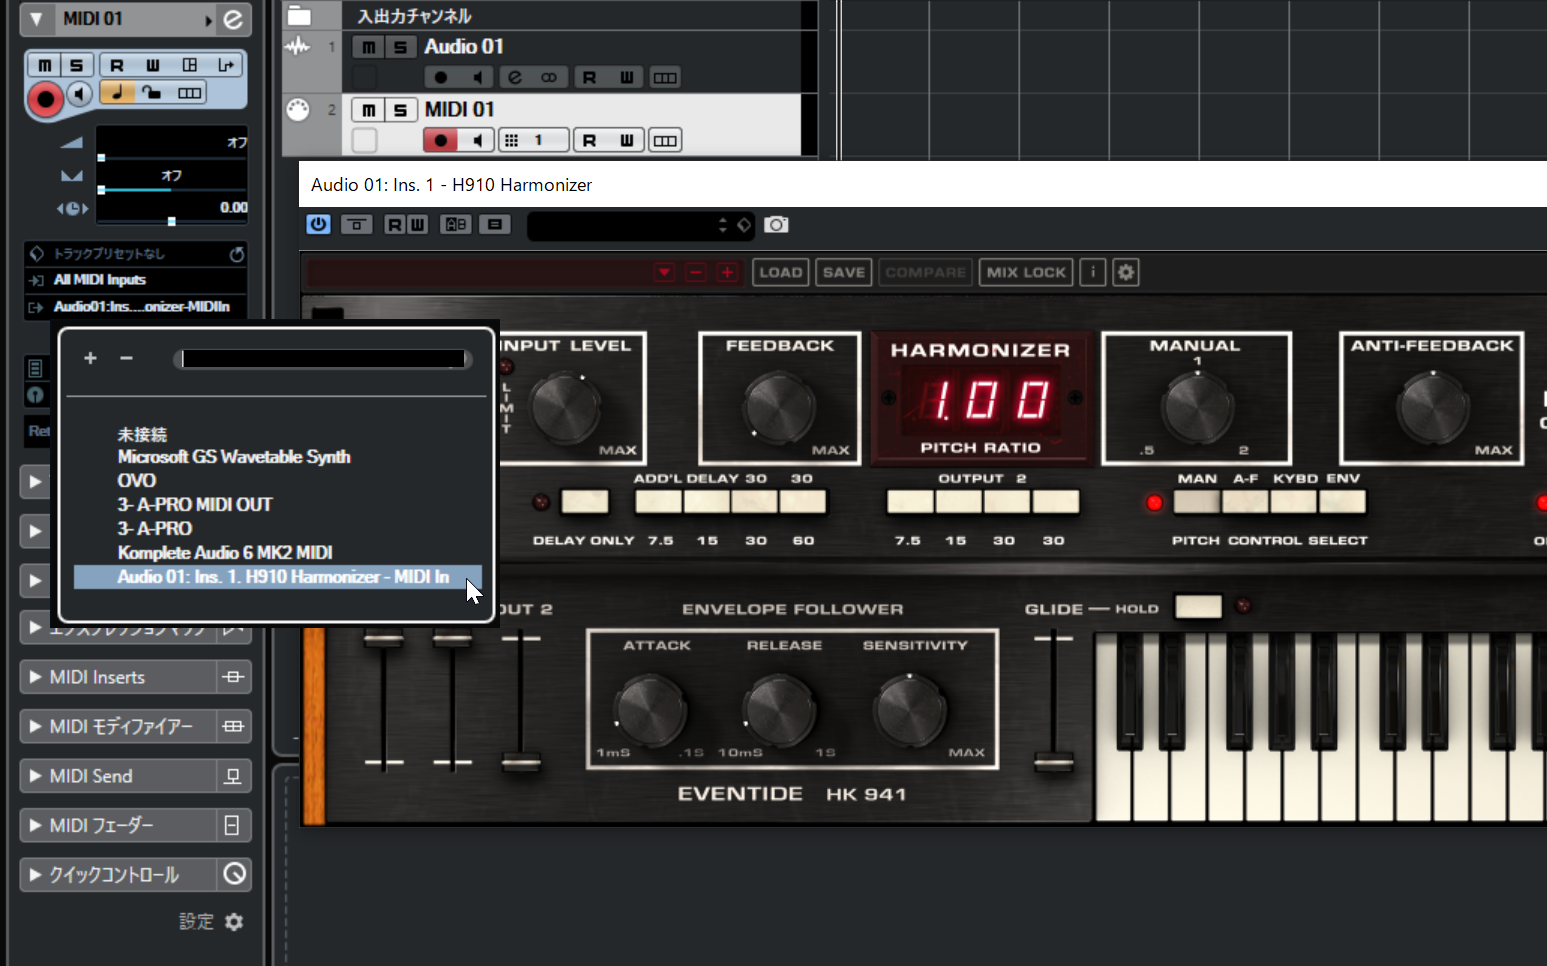Select Komplete Audio 6 MK2 MIDI output
This screenshot has height=966, width=1547.
(x=225, y=553)
